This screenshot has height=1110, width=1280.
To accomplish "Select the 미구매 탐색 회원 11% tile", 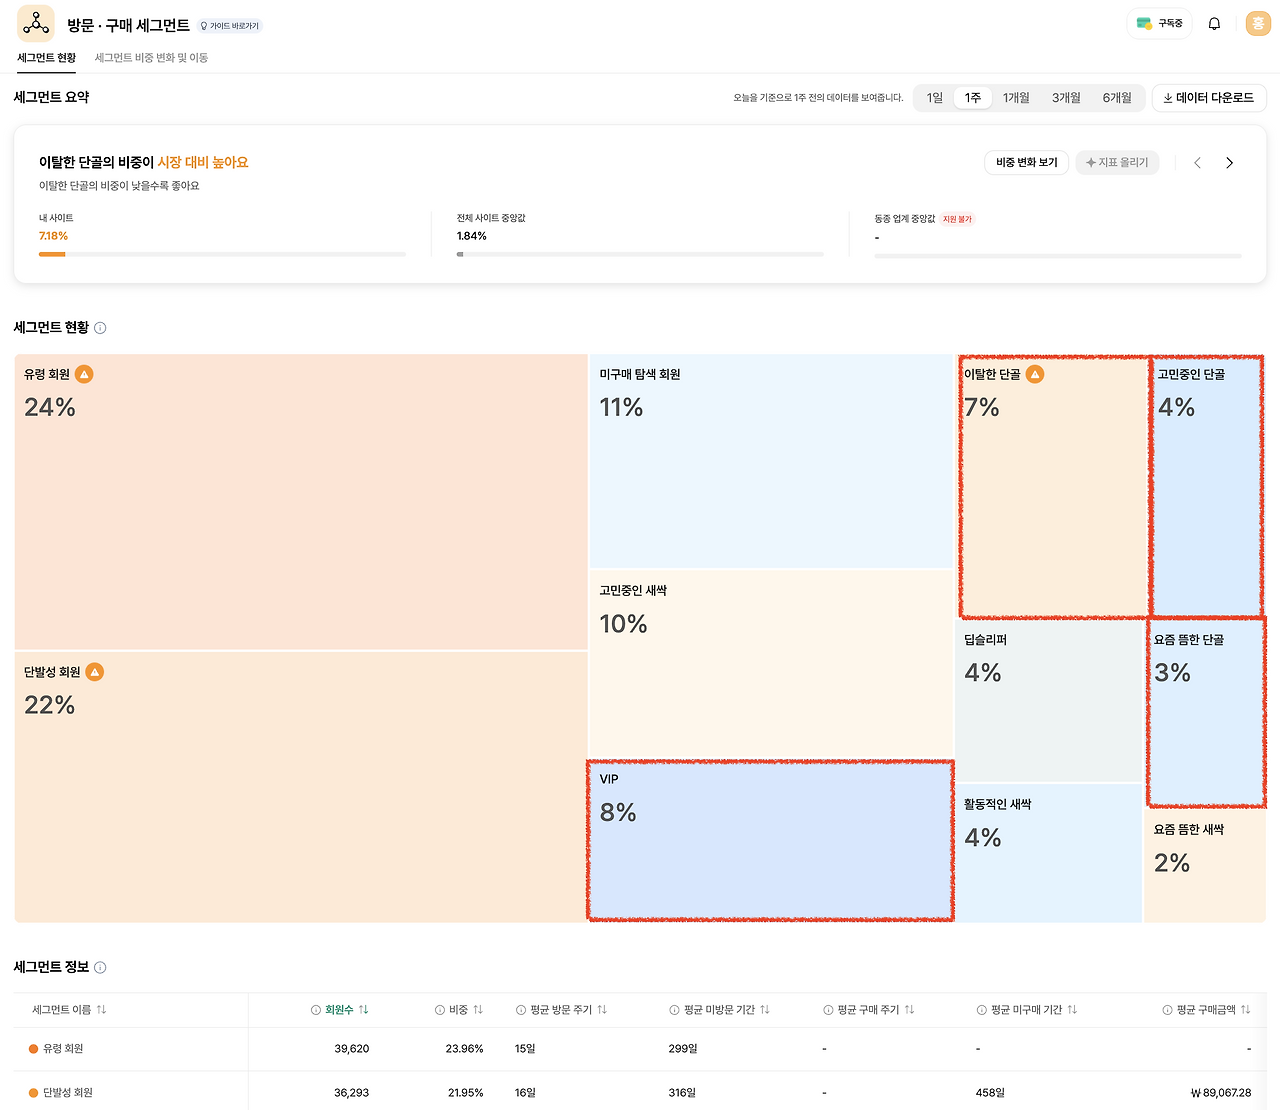I will (772, 461).
